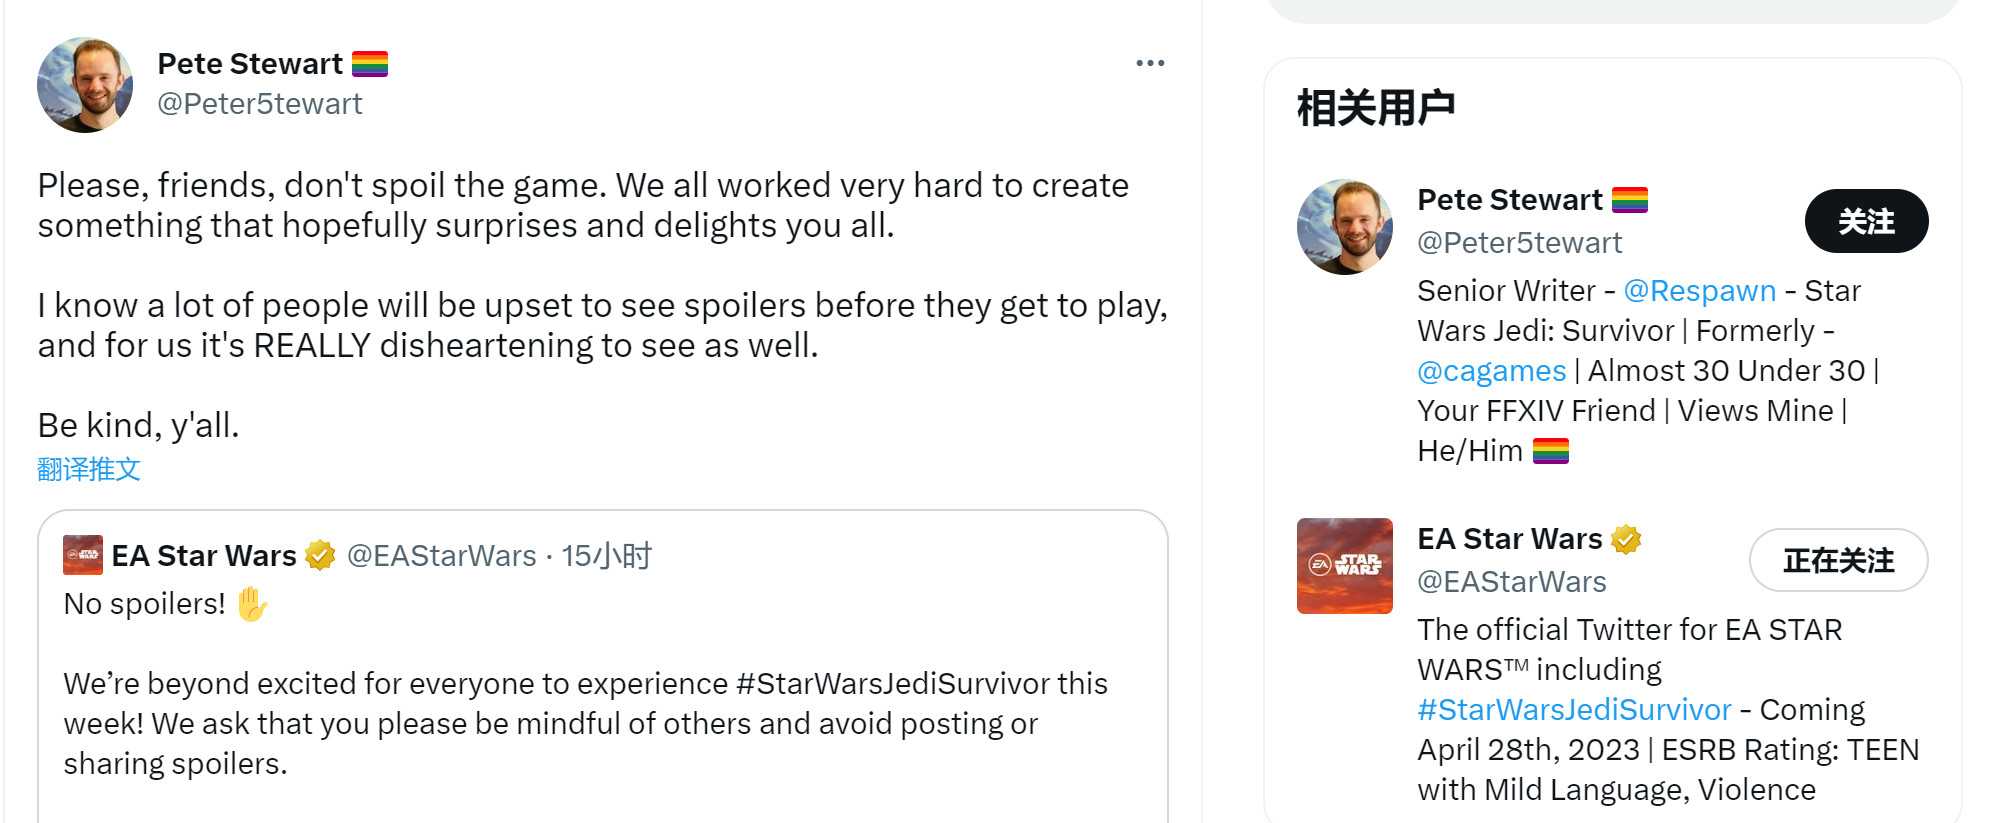Click 翻译推文 to translate the tweet
The height and width of the screenshot is (823, 2011).
[89, 469]
